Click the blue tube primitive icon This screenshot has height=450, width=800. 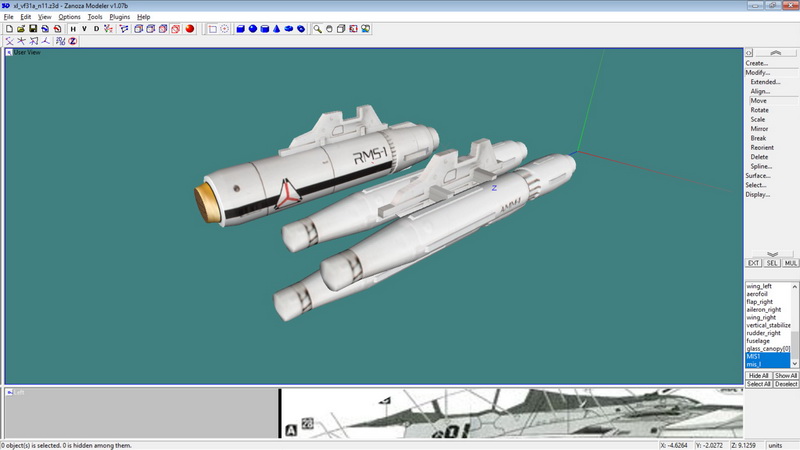coord(301,29)
